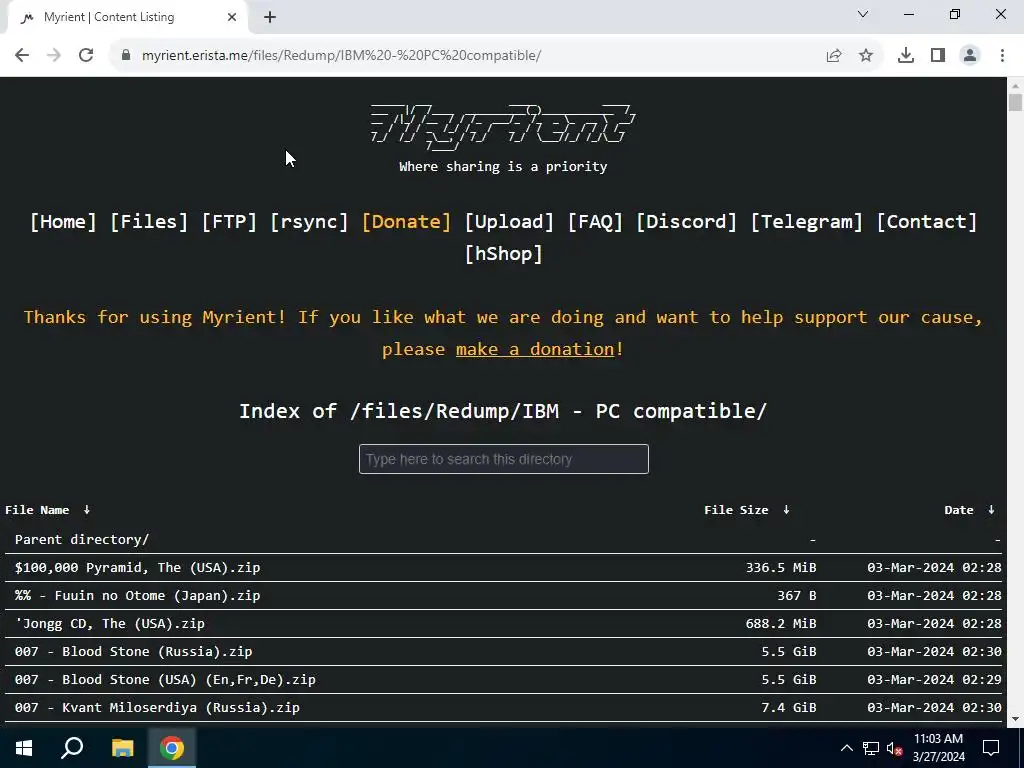The height and width of the screenshot is (768, 1024).
Task: Open Parent directory/ entry
Action: pos(82,539)
